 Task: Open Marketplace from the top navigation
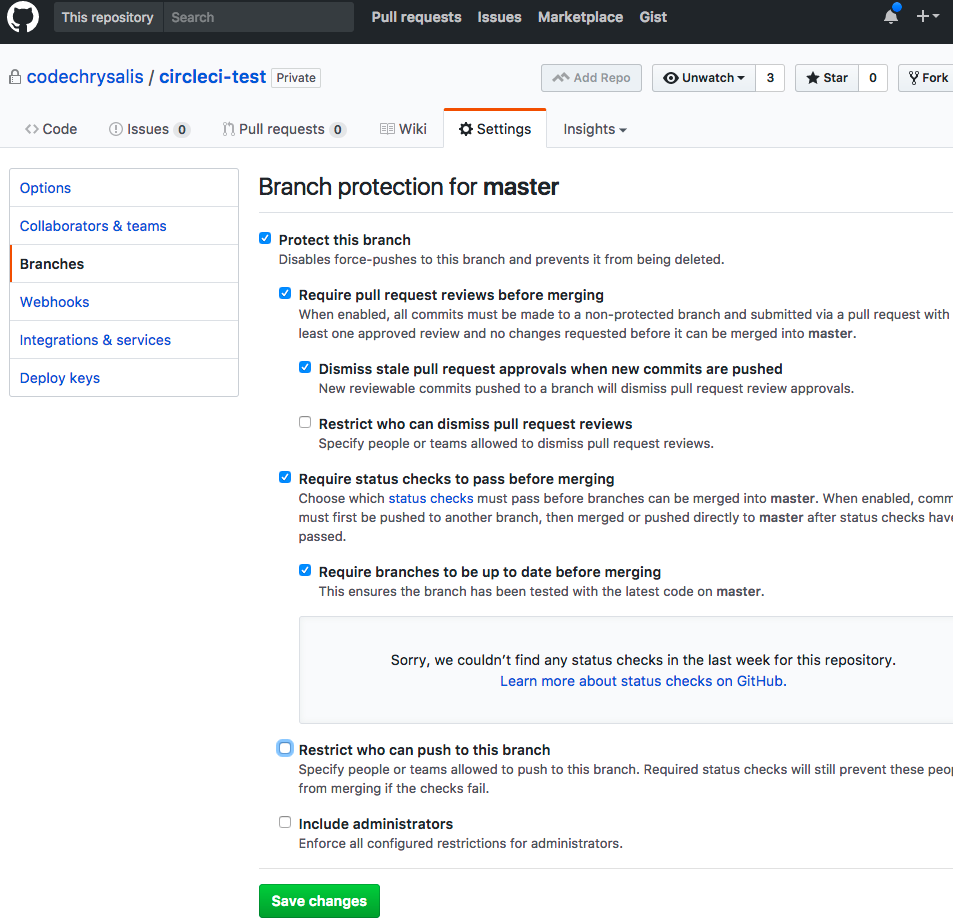click(580, 17)
